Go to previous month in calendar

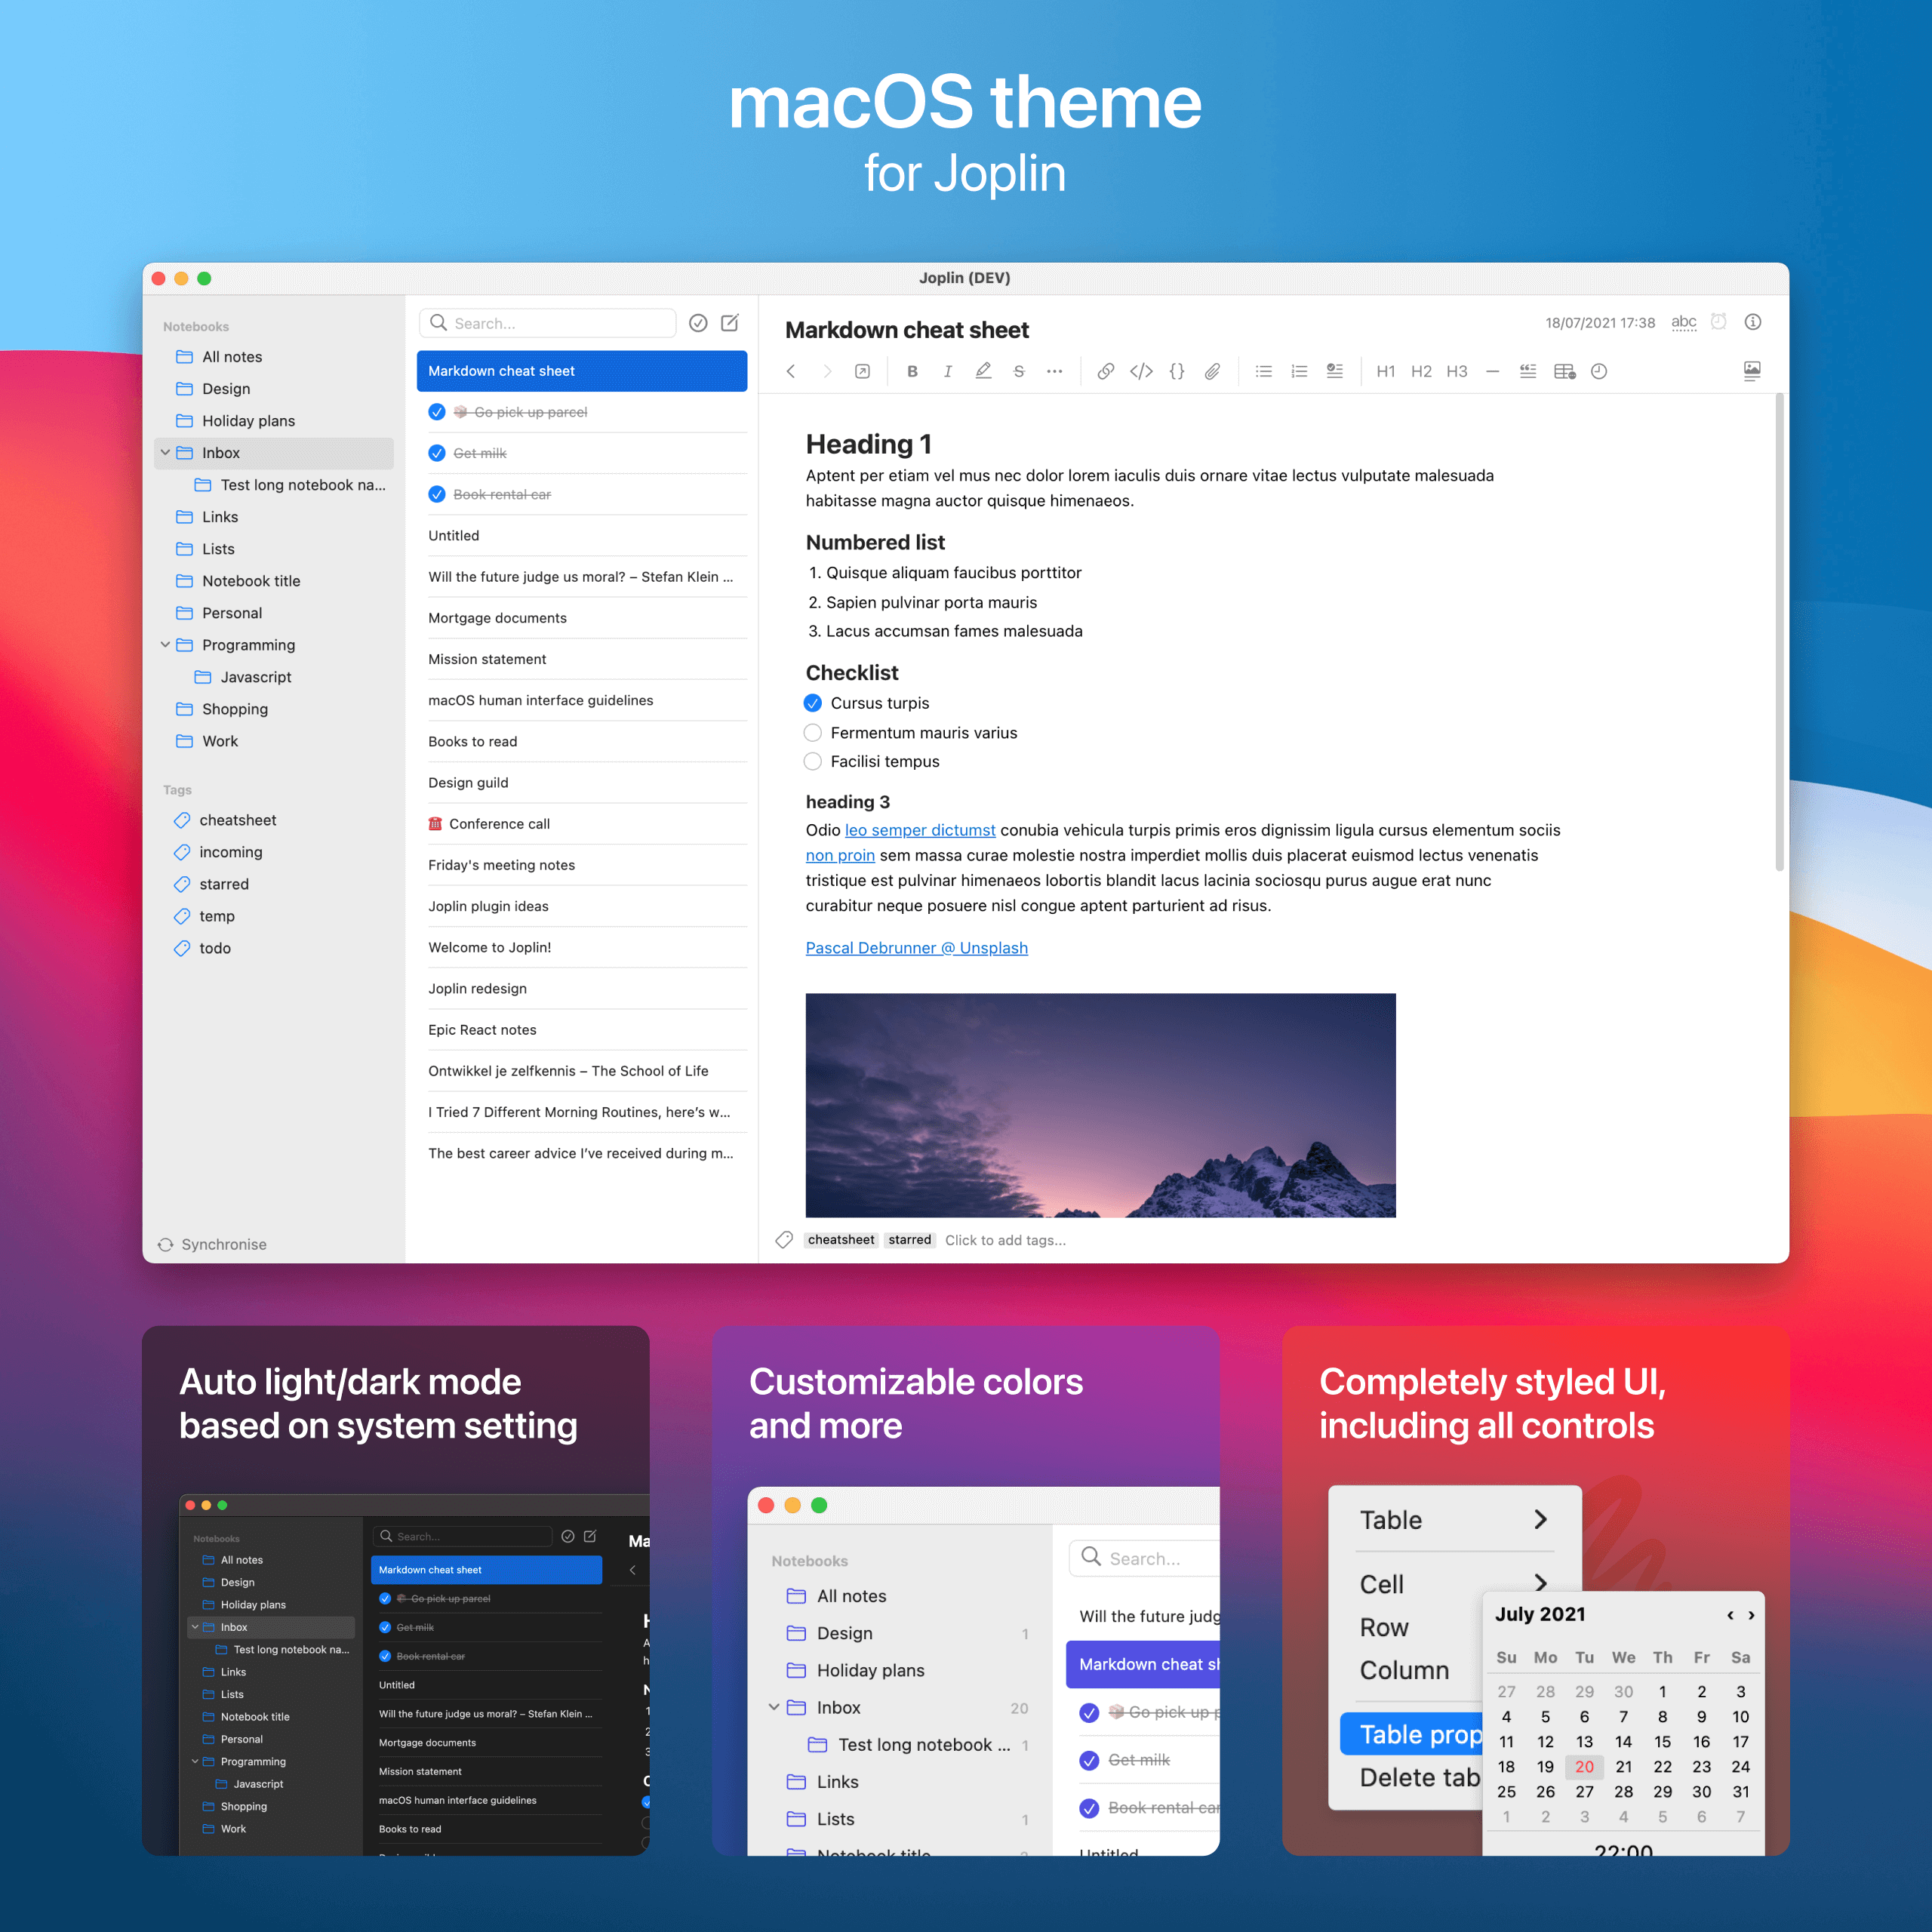tap(1730, 1615)
